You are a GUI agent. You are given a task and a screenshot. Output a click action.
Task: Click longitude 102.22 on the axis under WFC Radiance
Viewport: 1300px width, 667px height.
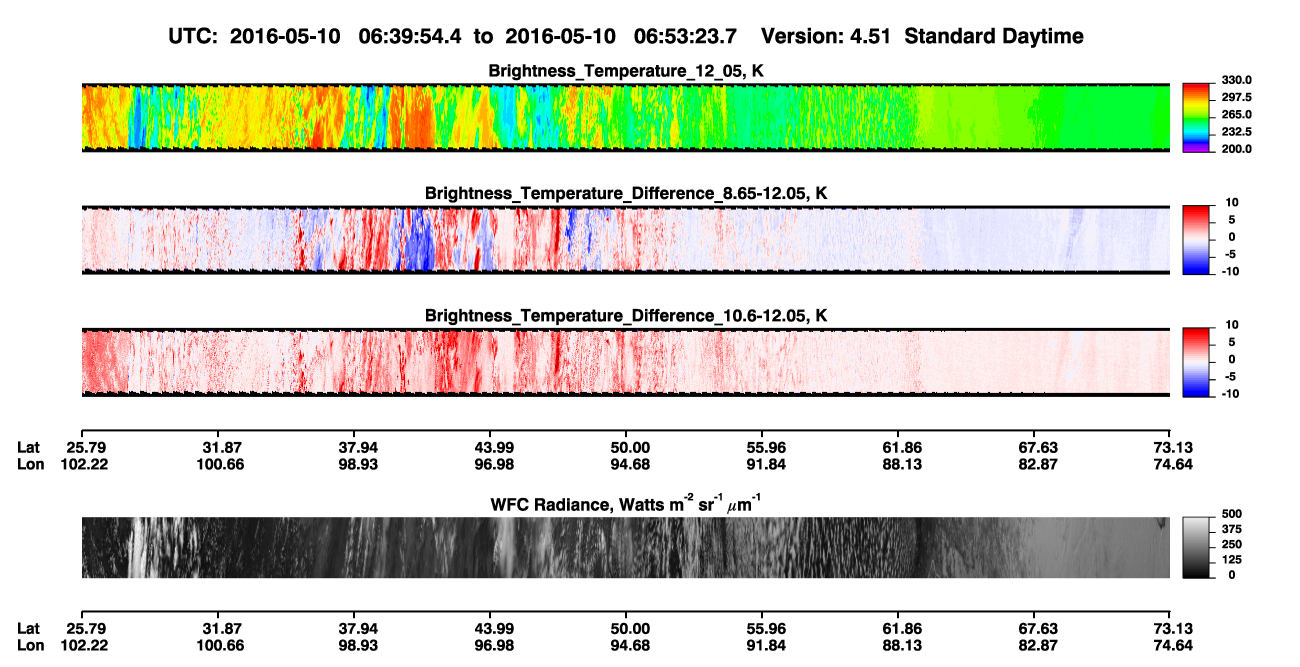(x=84, y=645)
